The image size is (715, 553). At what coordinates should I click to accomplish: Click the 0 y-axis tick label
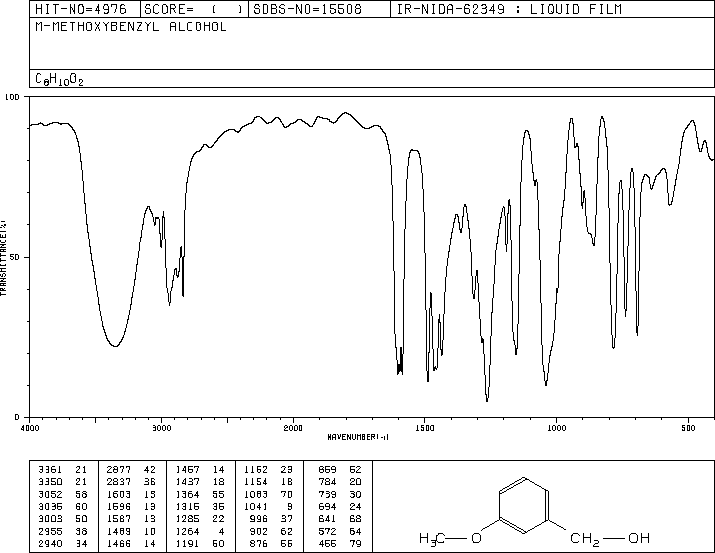(17, 417)
